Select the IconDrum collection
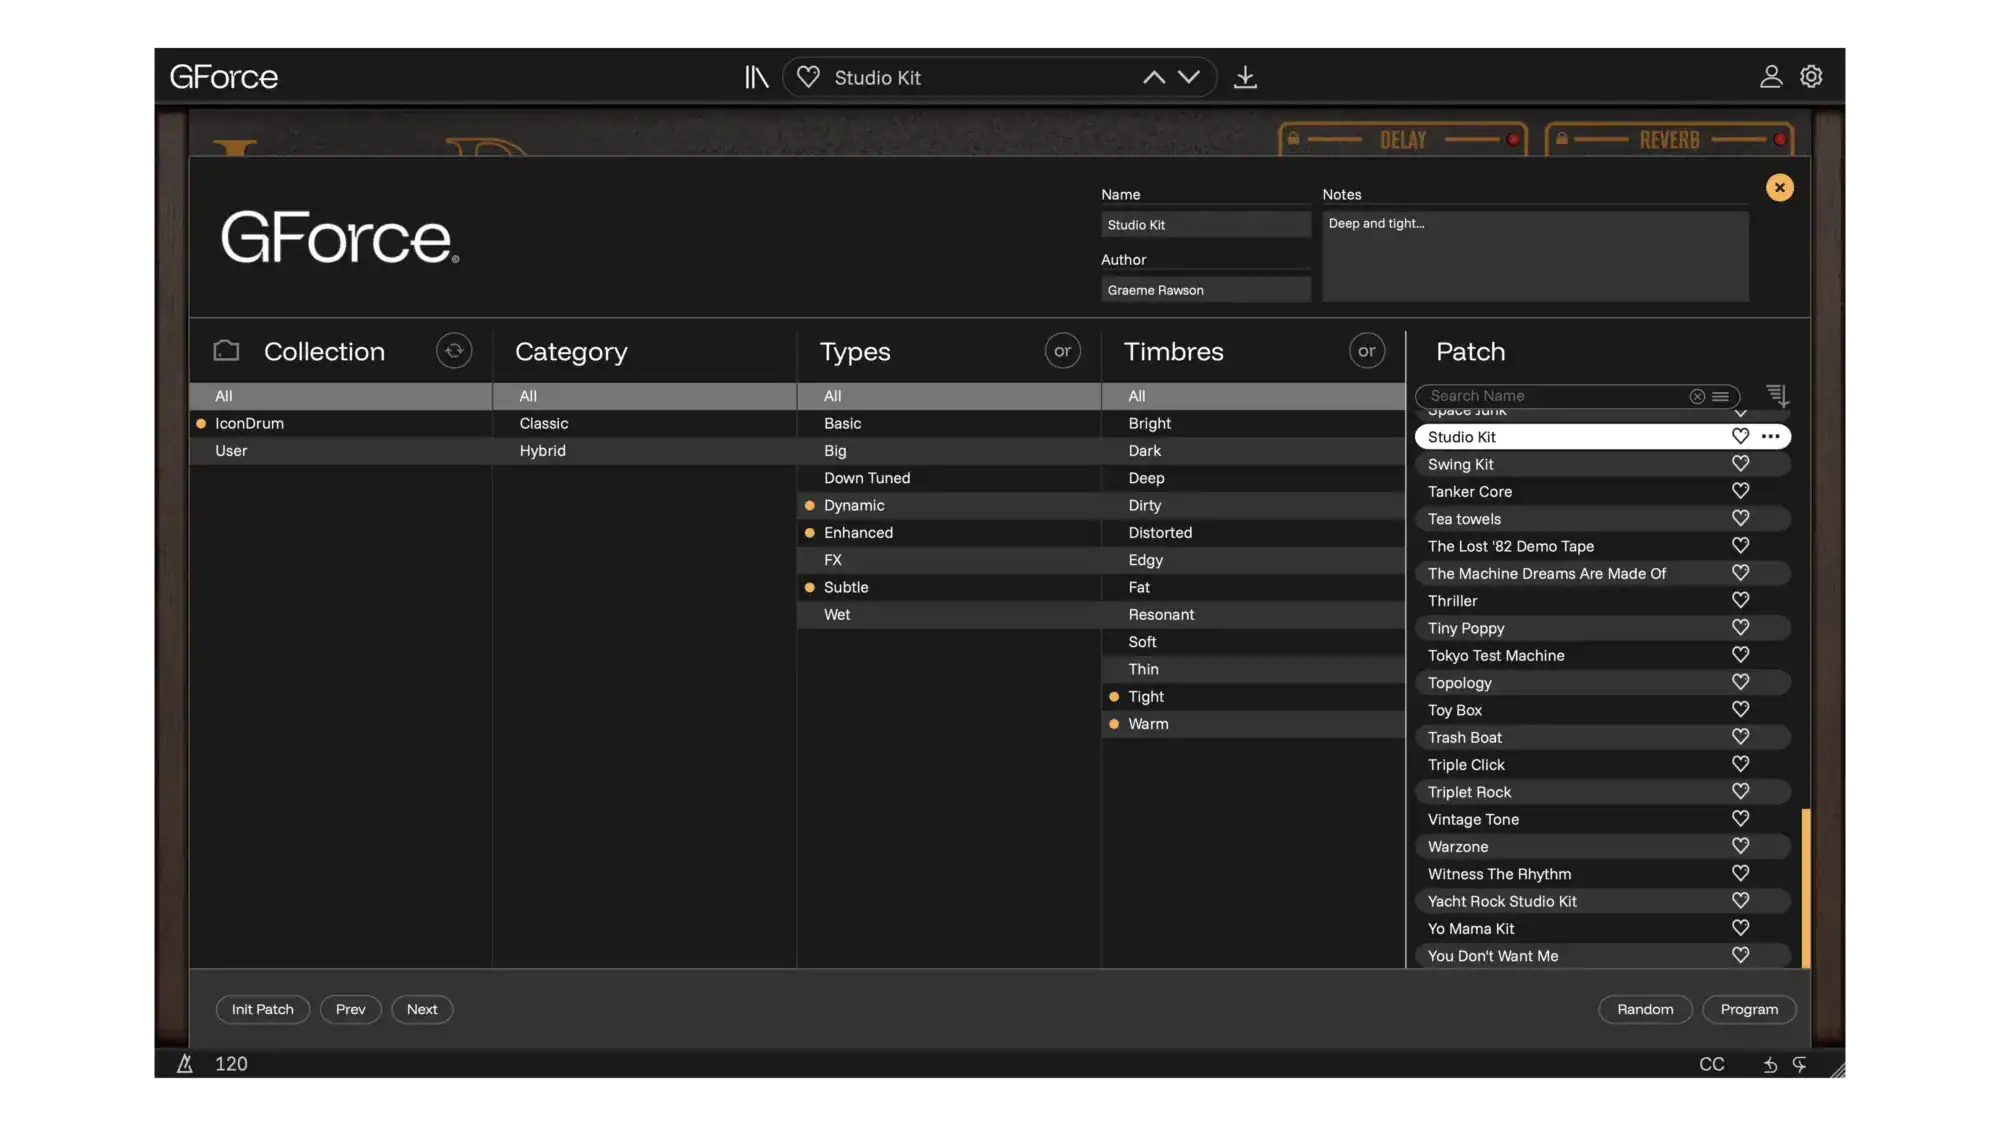 pyautogui.click(x=341, y=423)
